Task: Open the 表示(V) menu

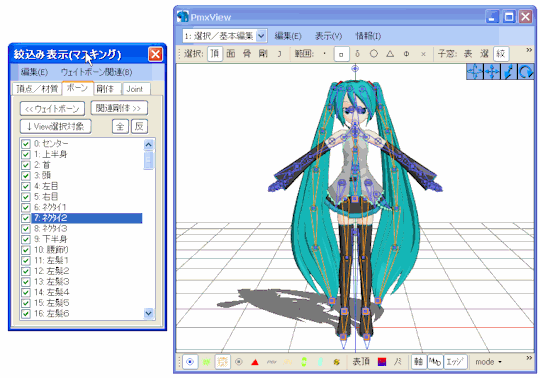Action: [329, 36]
